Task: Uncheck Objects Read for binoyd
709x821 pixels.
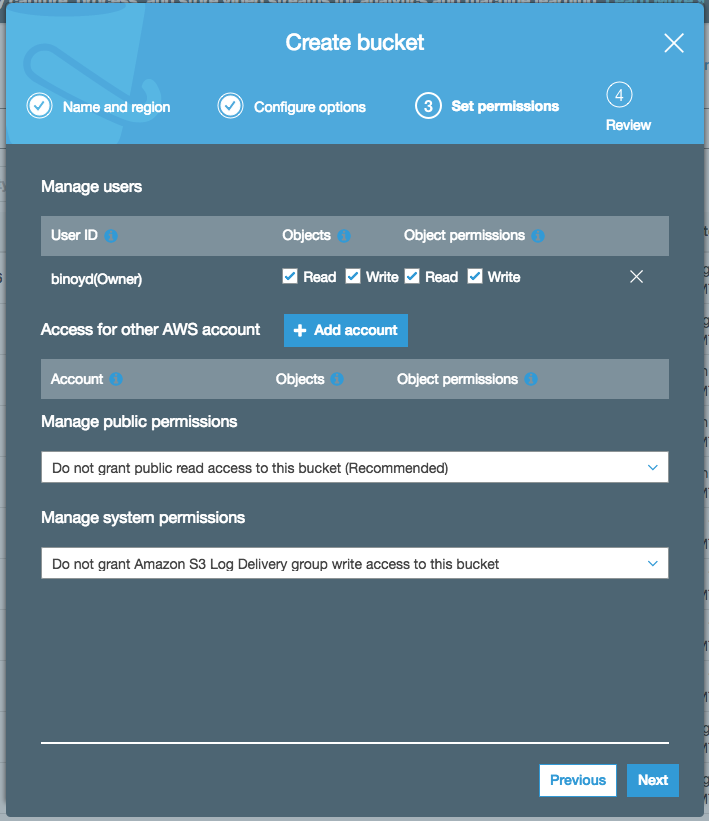Action: click(290, 276)
